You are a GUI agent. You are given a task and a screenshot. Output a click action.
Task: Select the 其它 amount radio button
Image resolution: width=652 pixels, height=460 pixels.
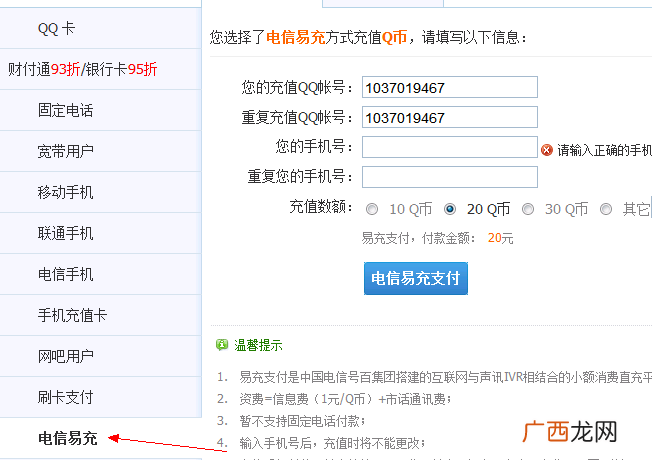(x=605, y=209)
